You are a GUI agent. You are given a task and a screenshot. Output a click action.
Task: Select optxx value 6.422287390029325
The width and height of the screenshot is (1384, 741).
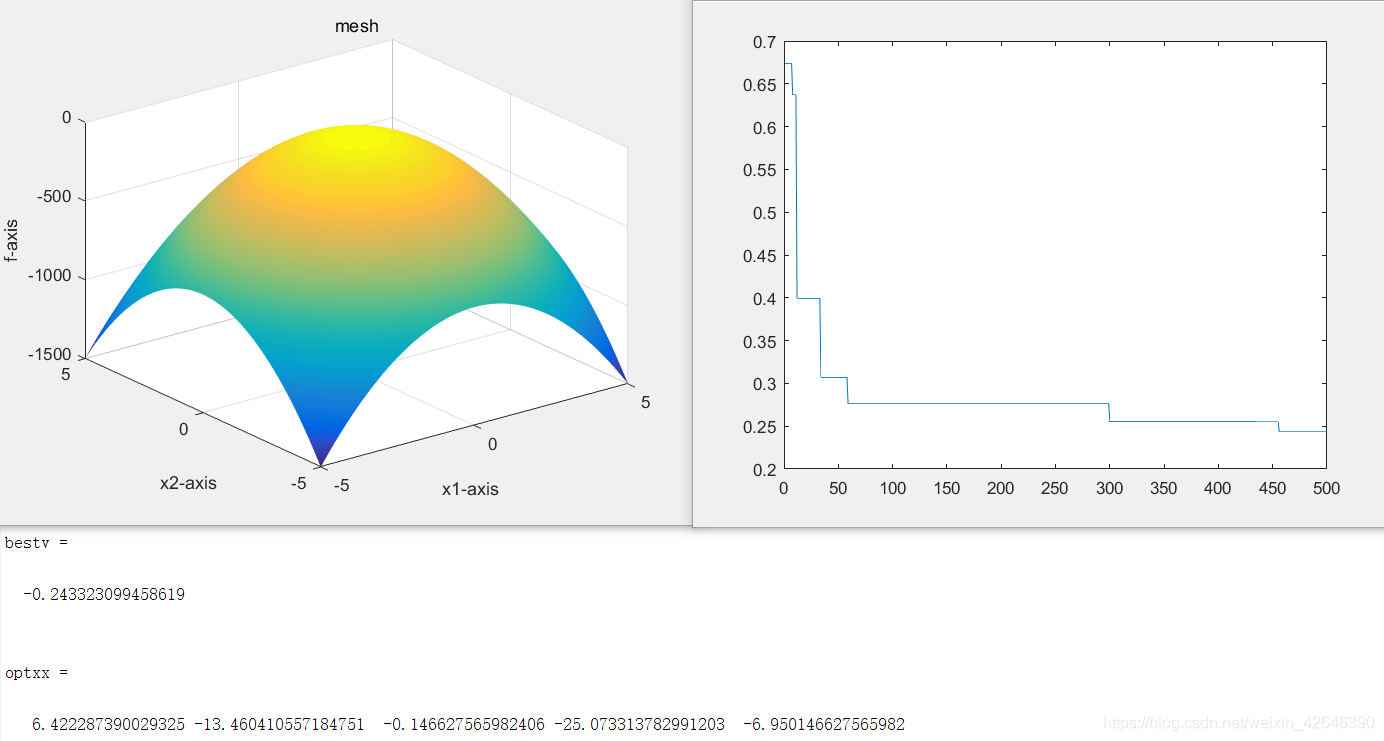click(x=108, y=724)
